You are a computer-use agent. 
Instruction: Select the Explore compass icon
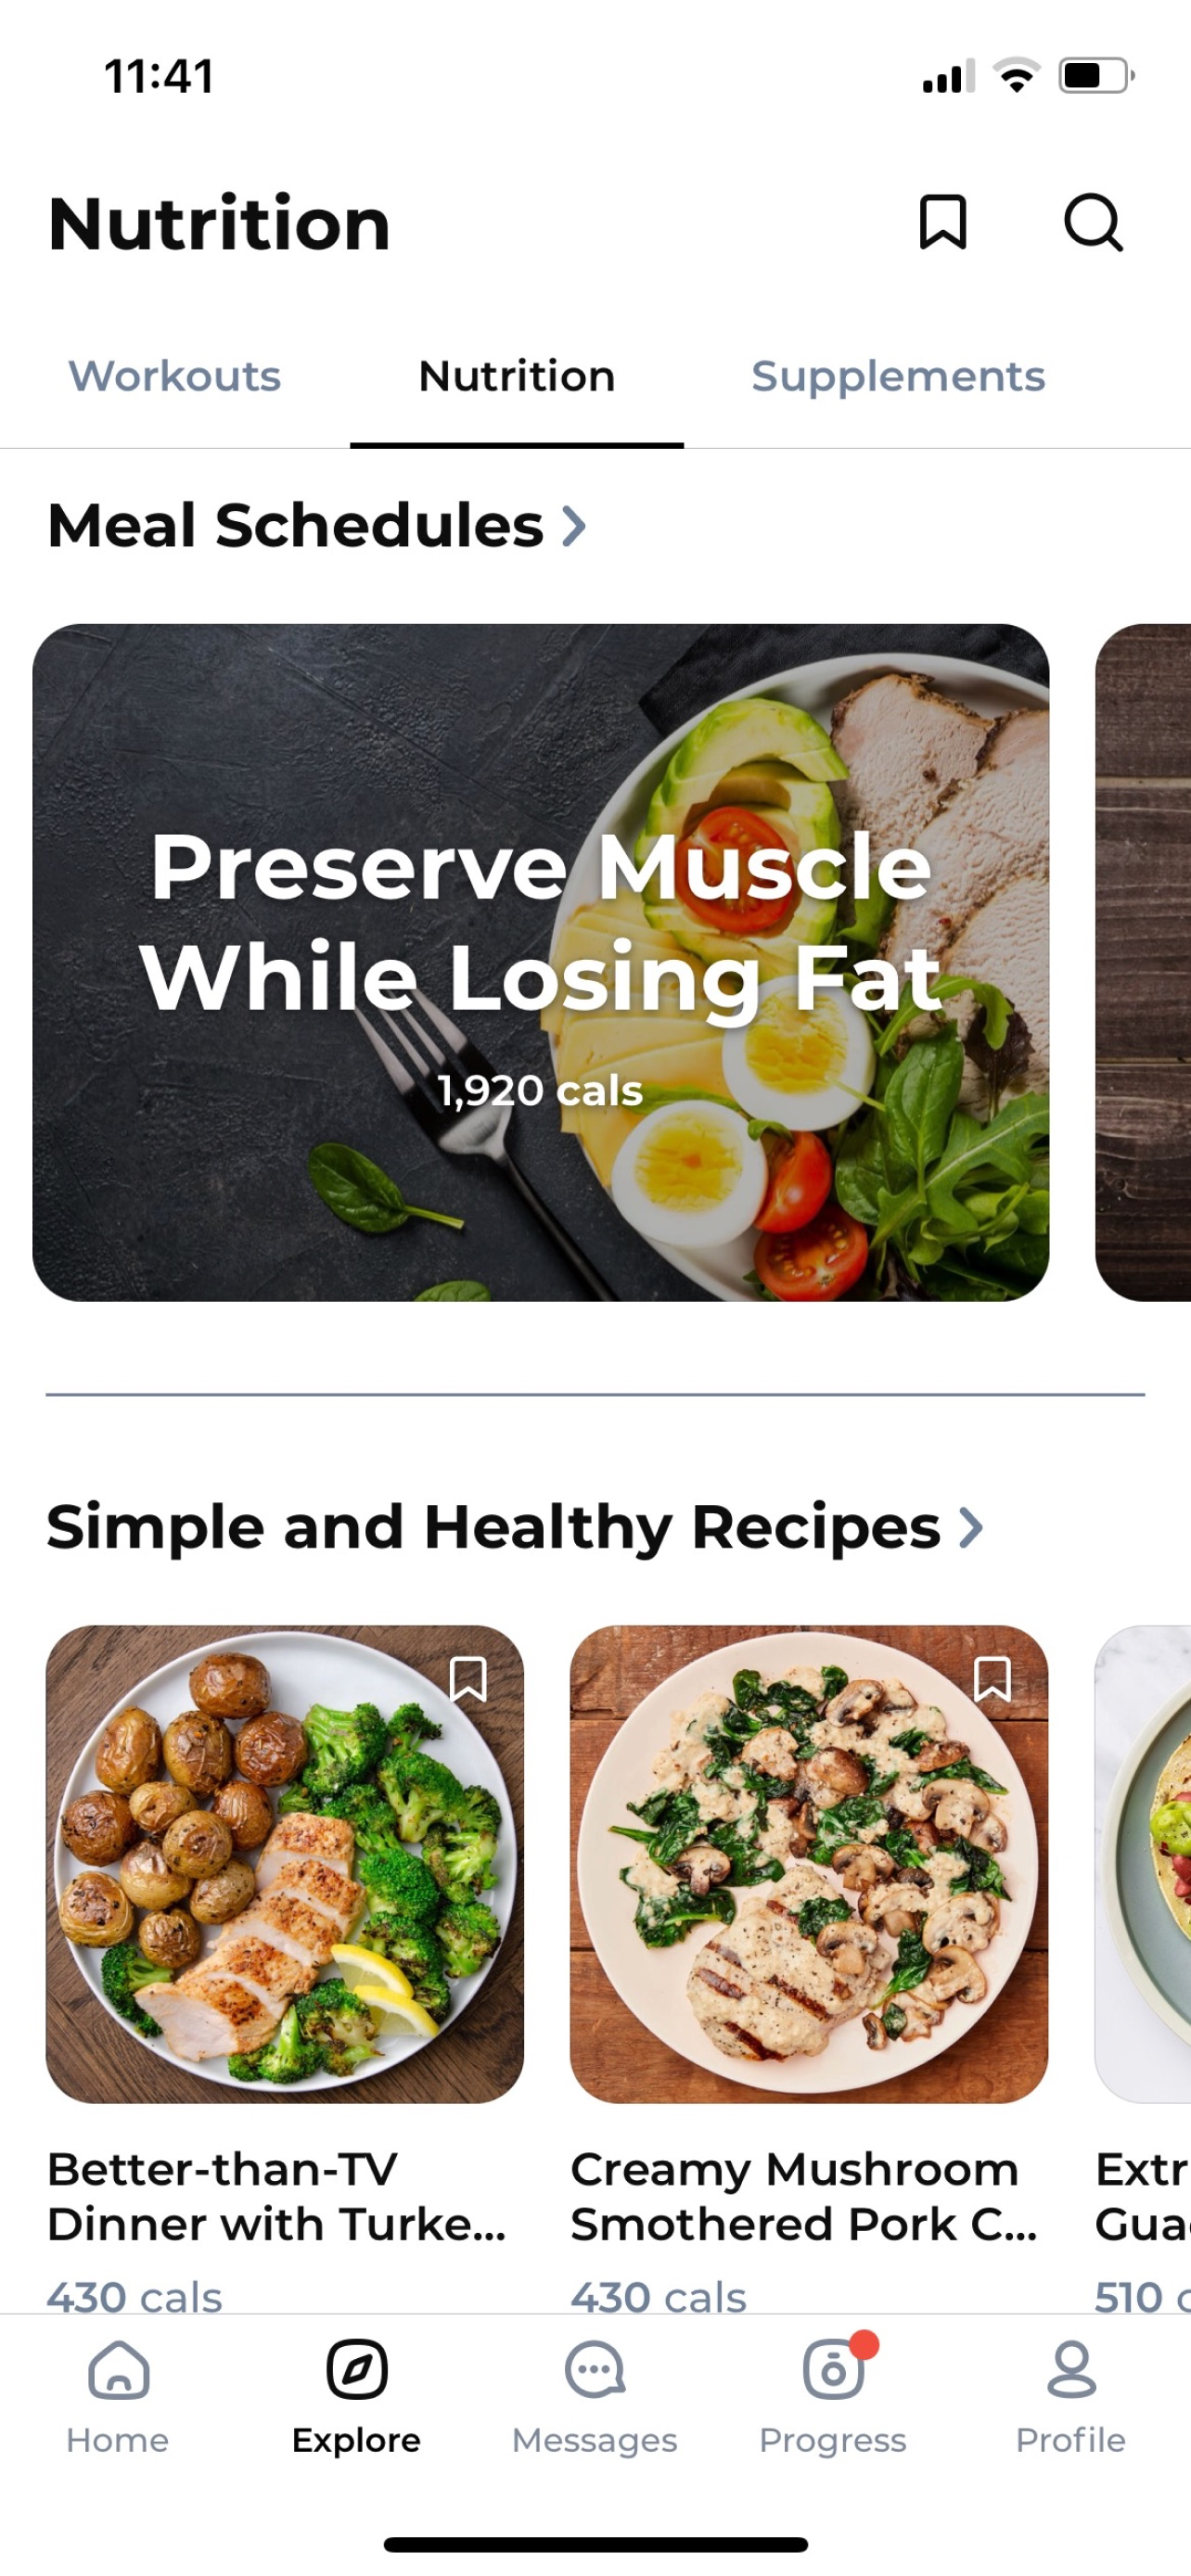(x=356, y=2369)
